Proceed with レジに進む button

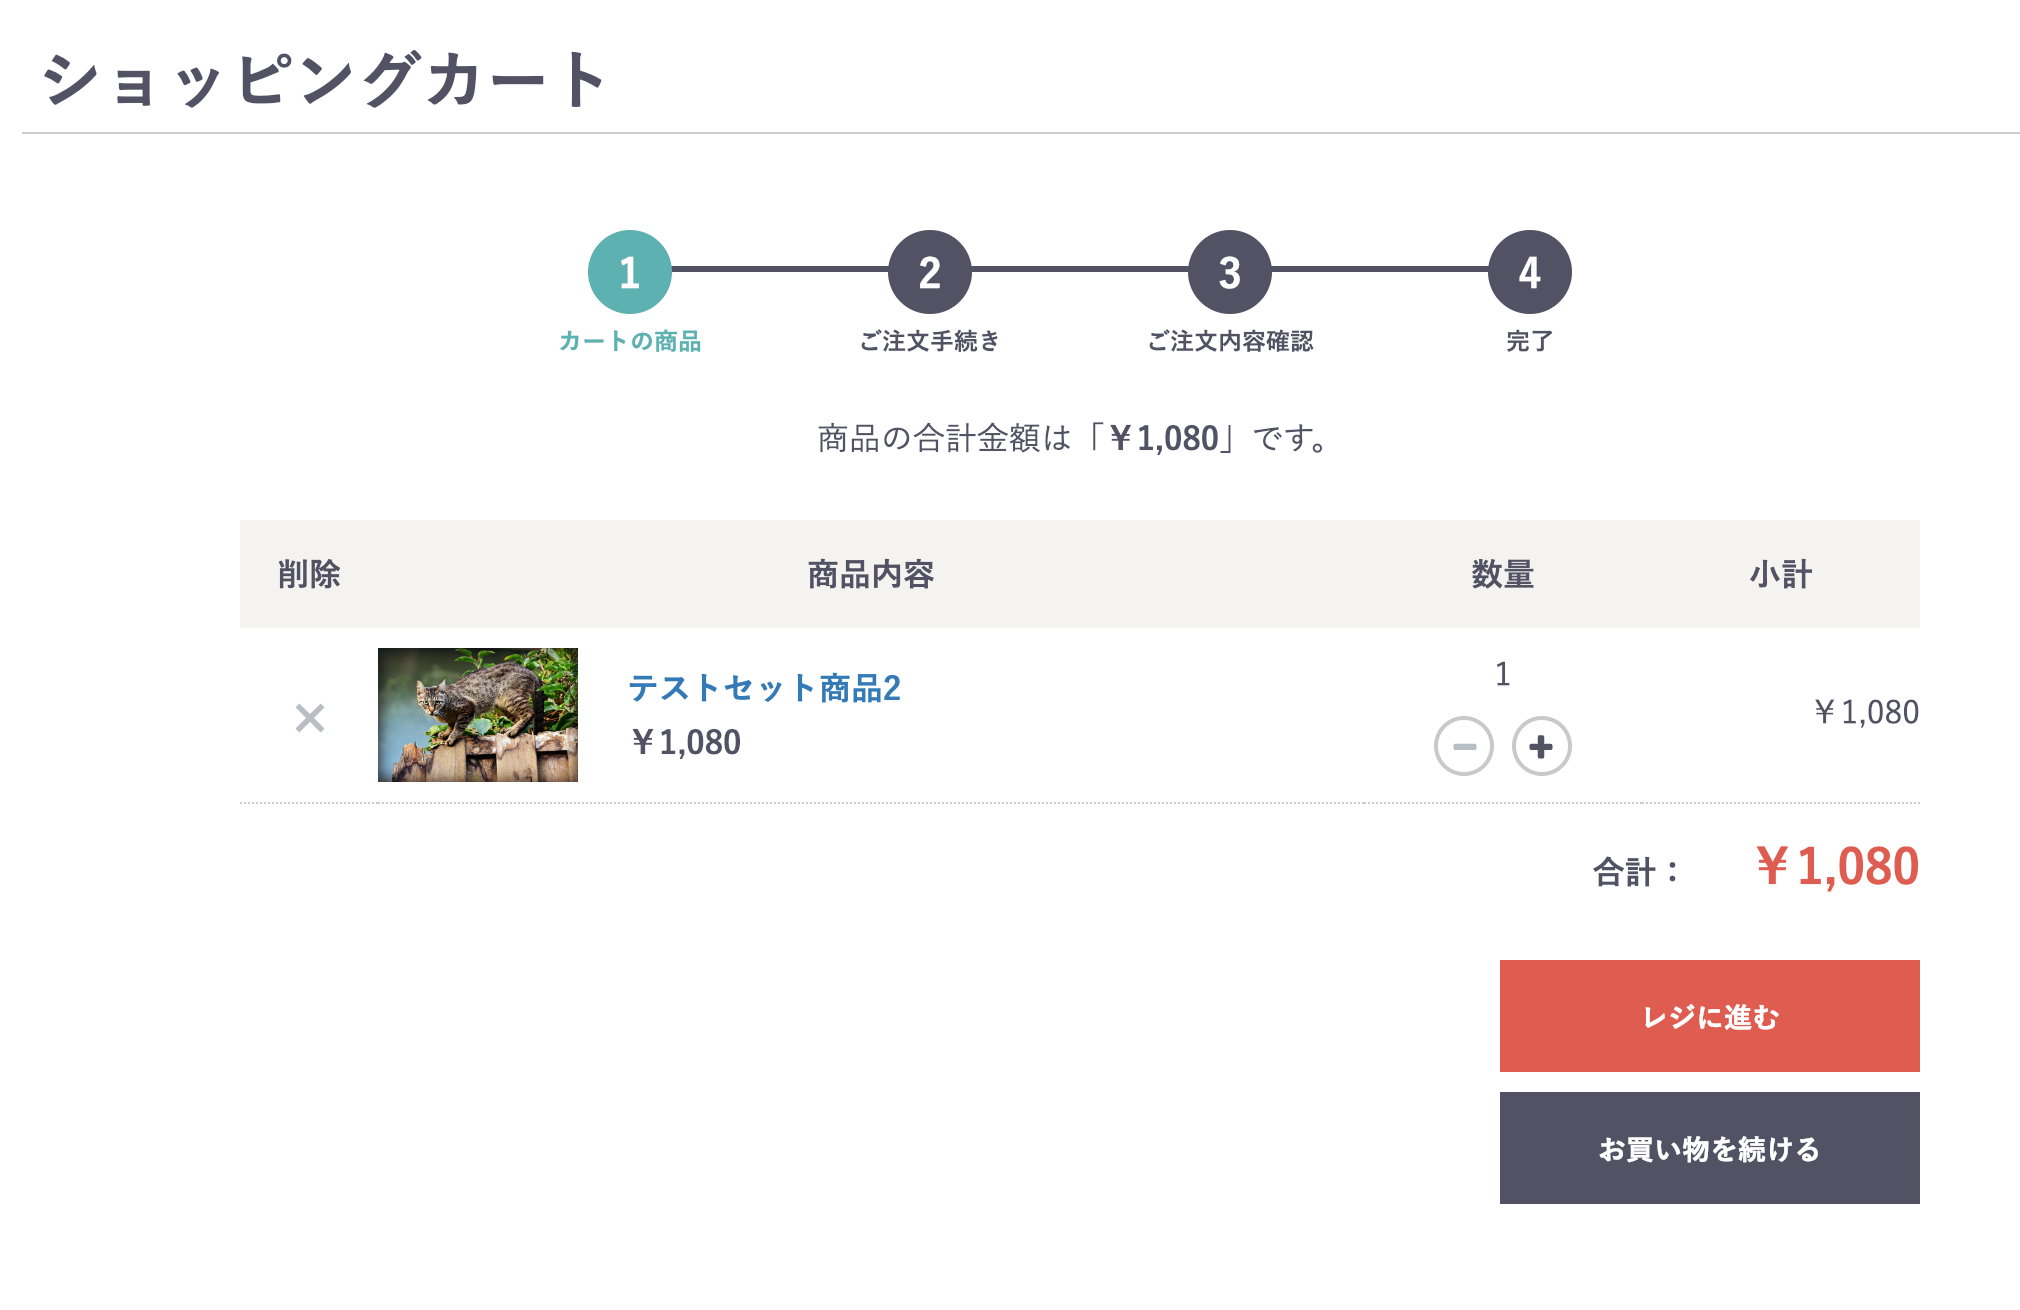pyautogui.click(x=1710, y=1016)
